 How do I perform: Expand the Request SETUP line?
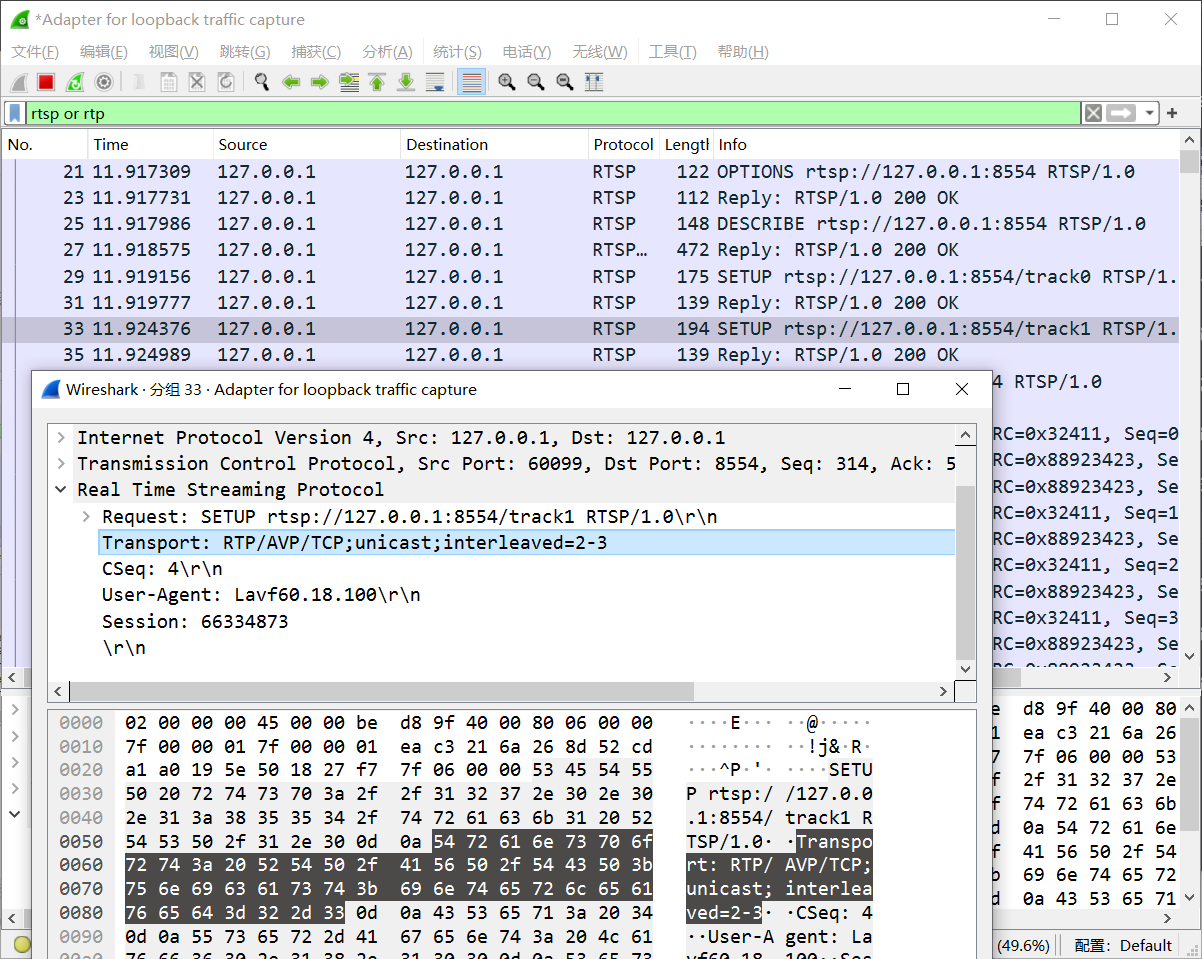(x=87, y=516)
